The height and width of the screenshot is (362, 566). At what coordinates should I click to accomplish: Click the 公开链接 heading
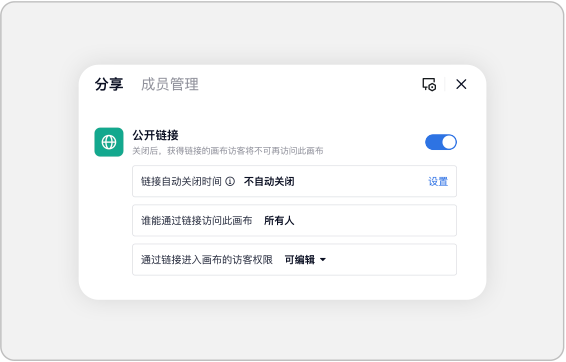point(155,135)
